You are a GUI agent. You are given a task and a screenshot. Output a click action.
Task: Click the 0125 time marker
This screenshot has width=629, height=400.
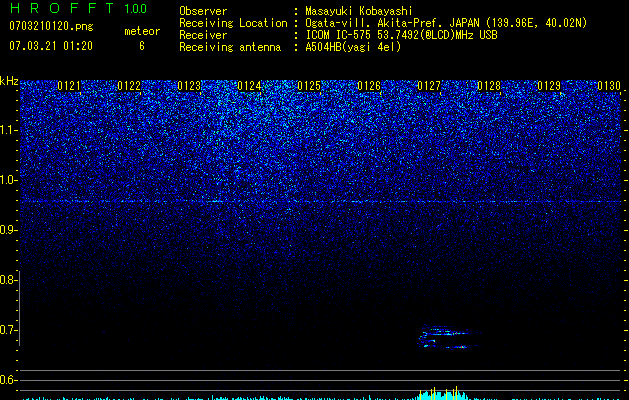[309, 86]
